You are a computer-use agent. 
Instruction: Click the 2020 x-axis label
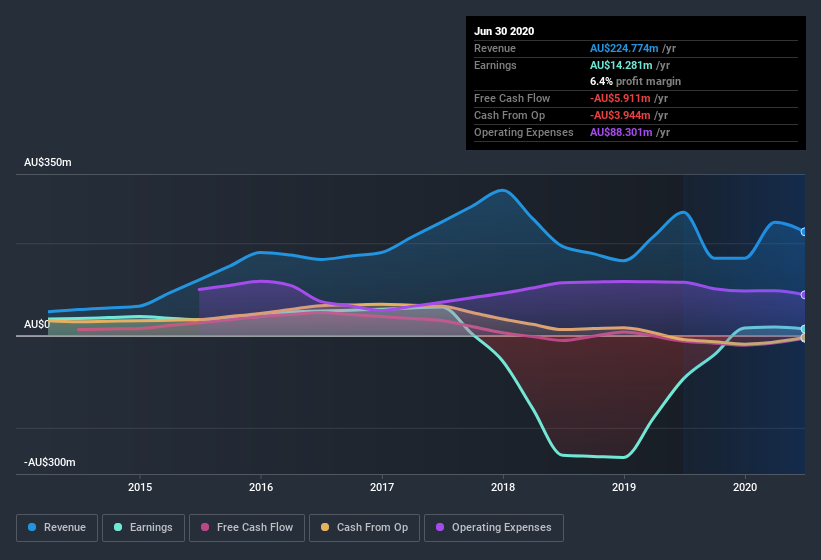point(745,488)
